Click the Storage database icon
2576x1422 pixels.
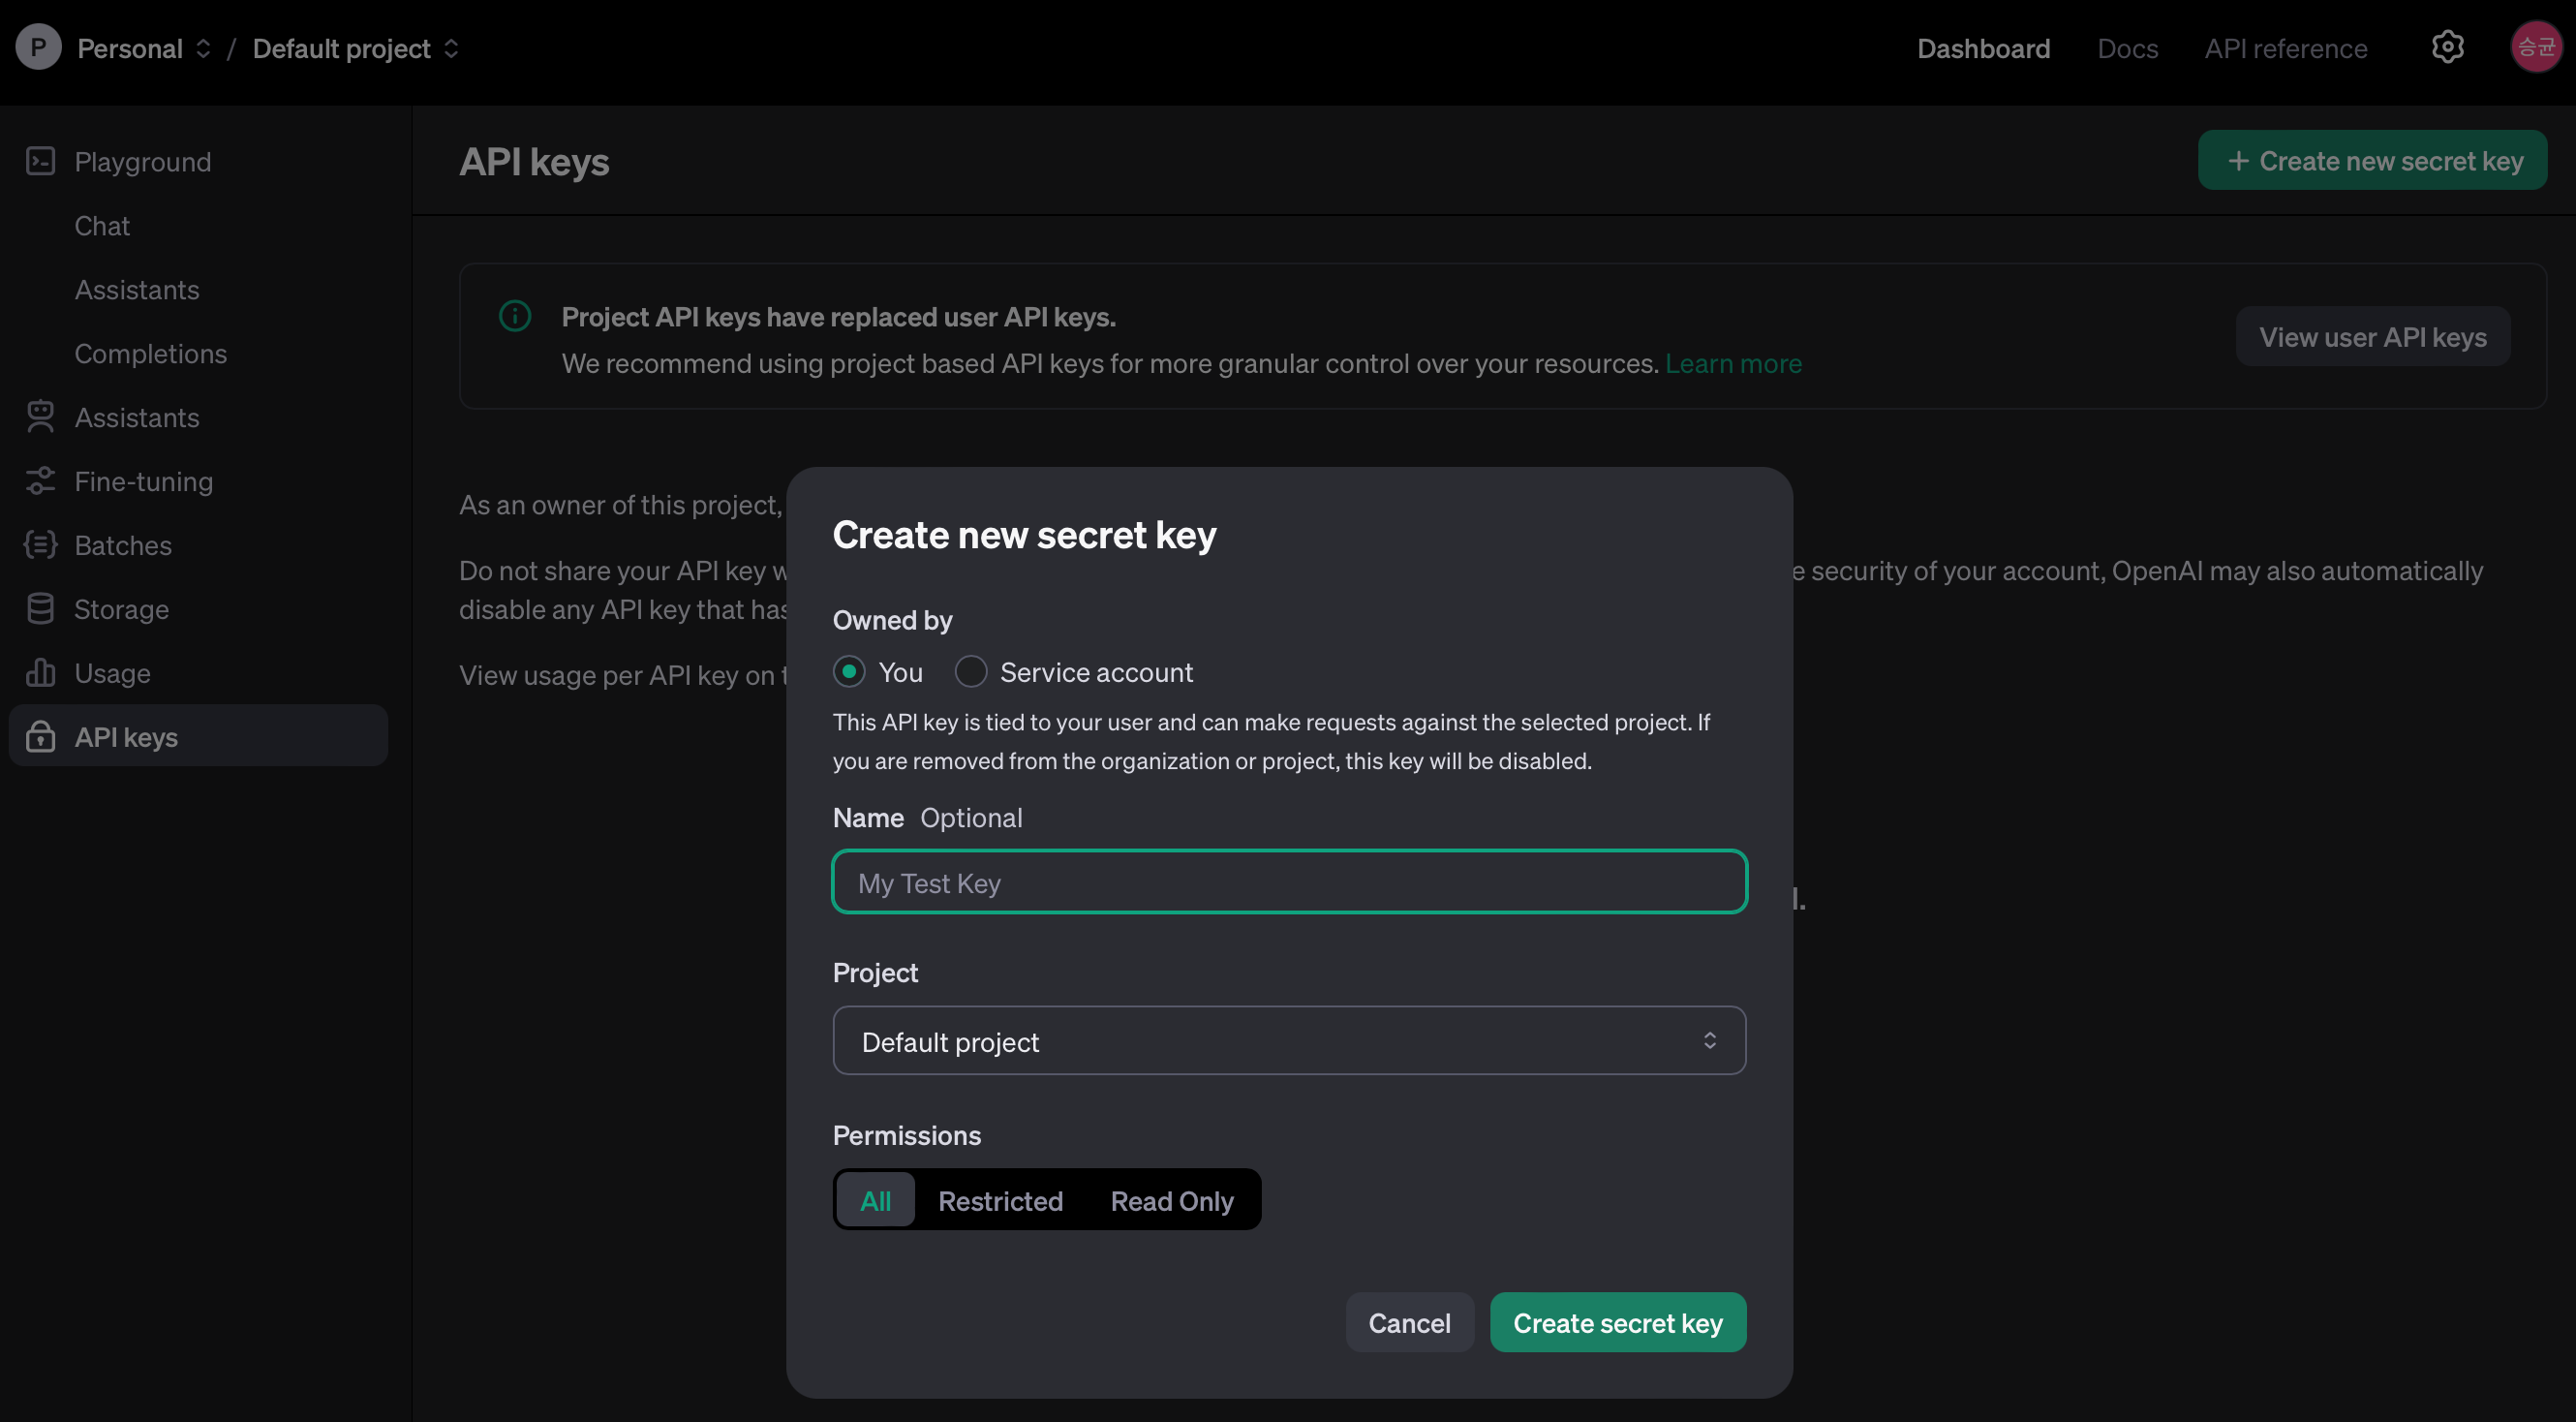pyautogui.click(x=40, y=609)
